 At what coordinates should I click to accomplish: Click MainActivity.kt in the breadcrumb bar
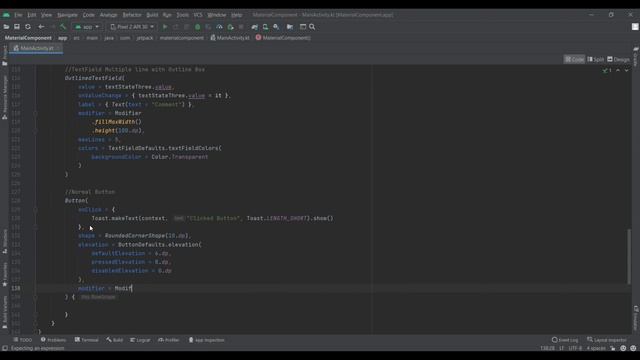click(x=230, y=38)
